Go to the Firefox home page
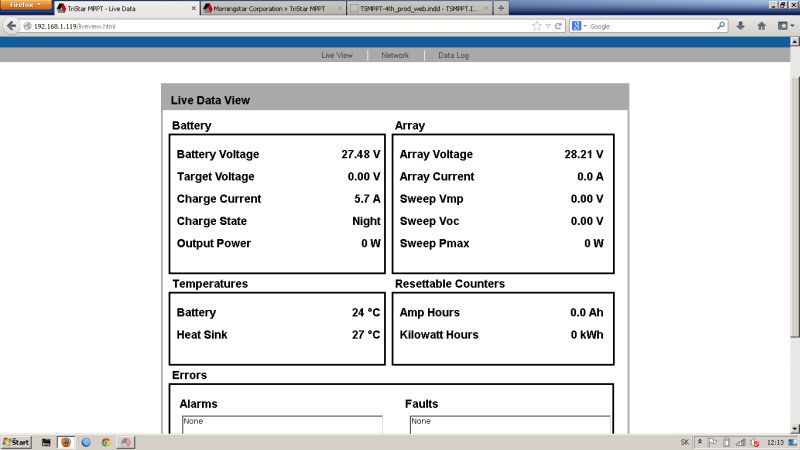This screenshot has height=450, width=800. coord(761,26)
